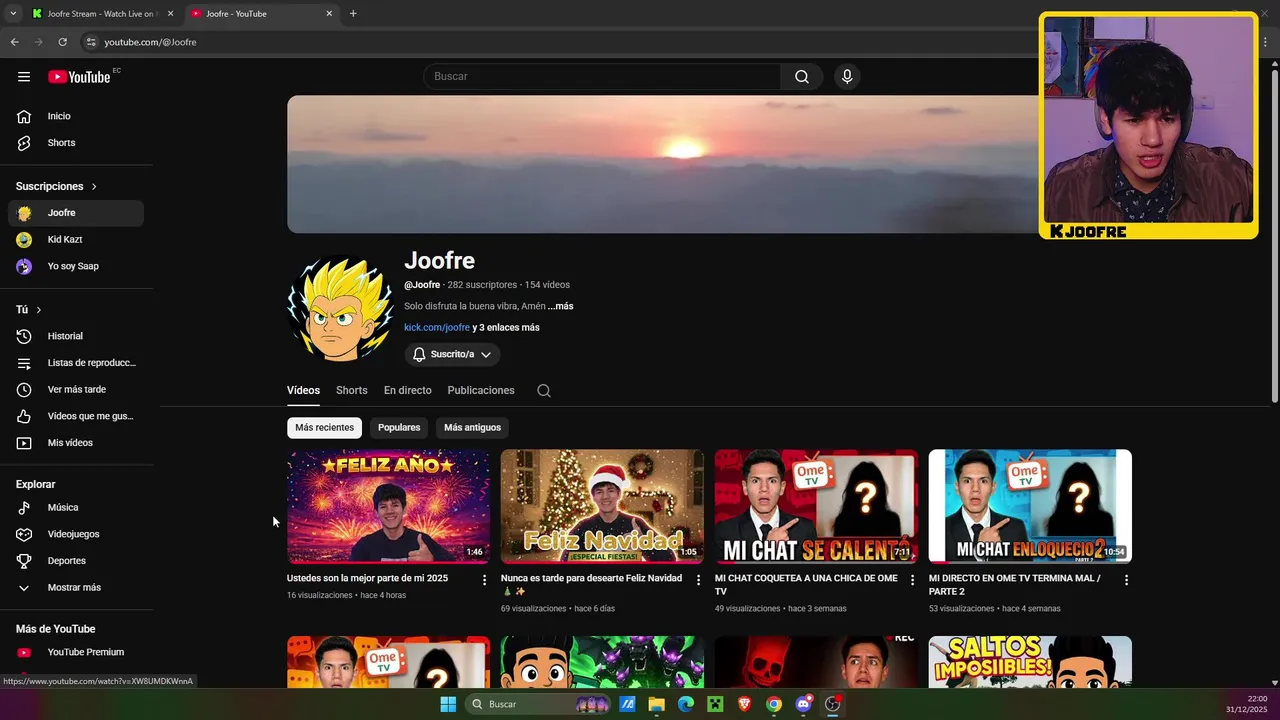Screen dimensions: 1280x720
Task: Switch to the Publicaciones tab
Action: point(481,391)
